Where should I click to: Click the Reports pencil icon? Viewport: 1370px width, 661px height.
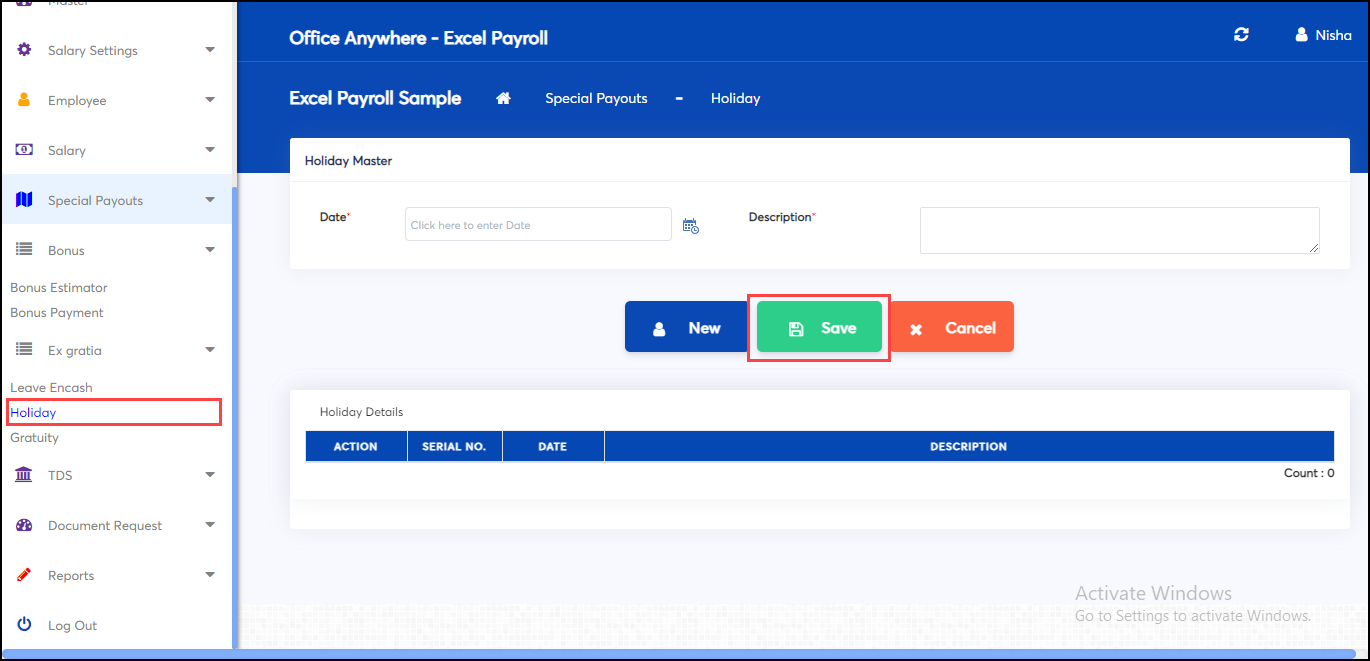click(25, 575)
